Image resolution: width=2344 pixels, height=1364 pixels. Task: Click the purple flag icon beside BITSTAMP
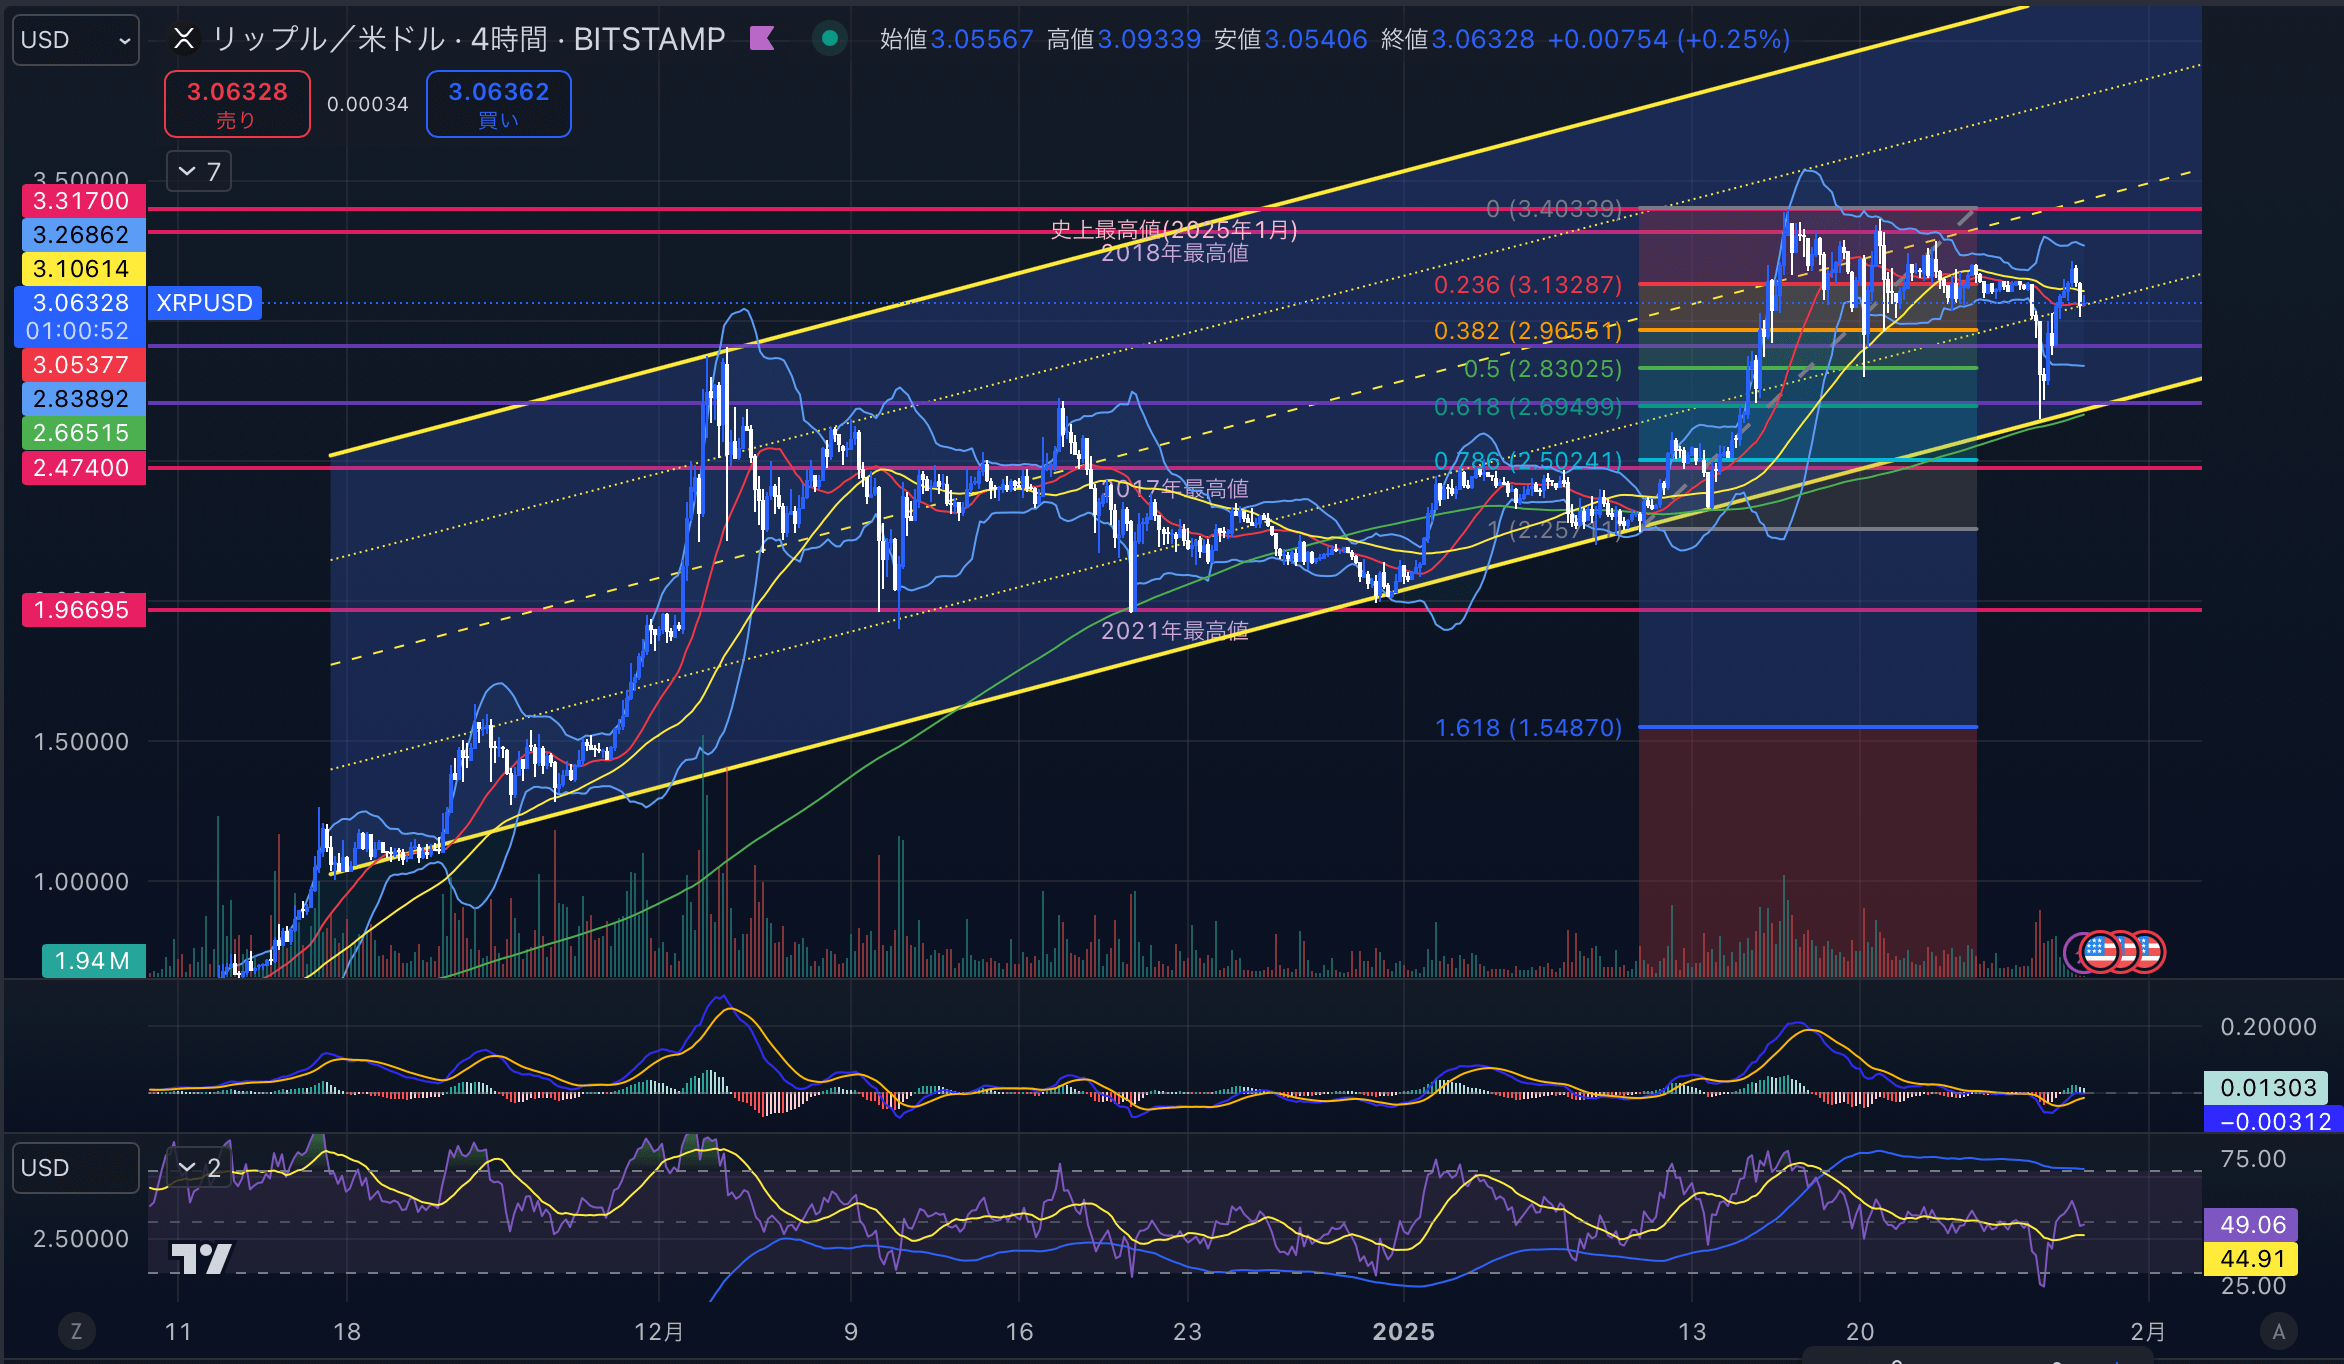(762, 39)
